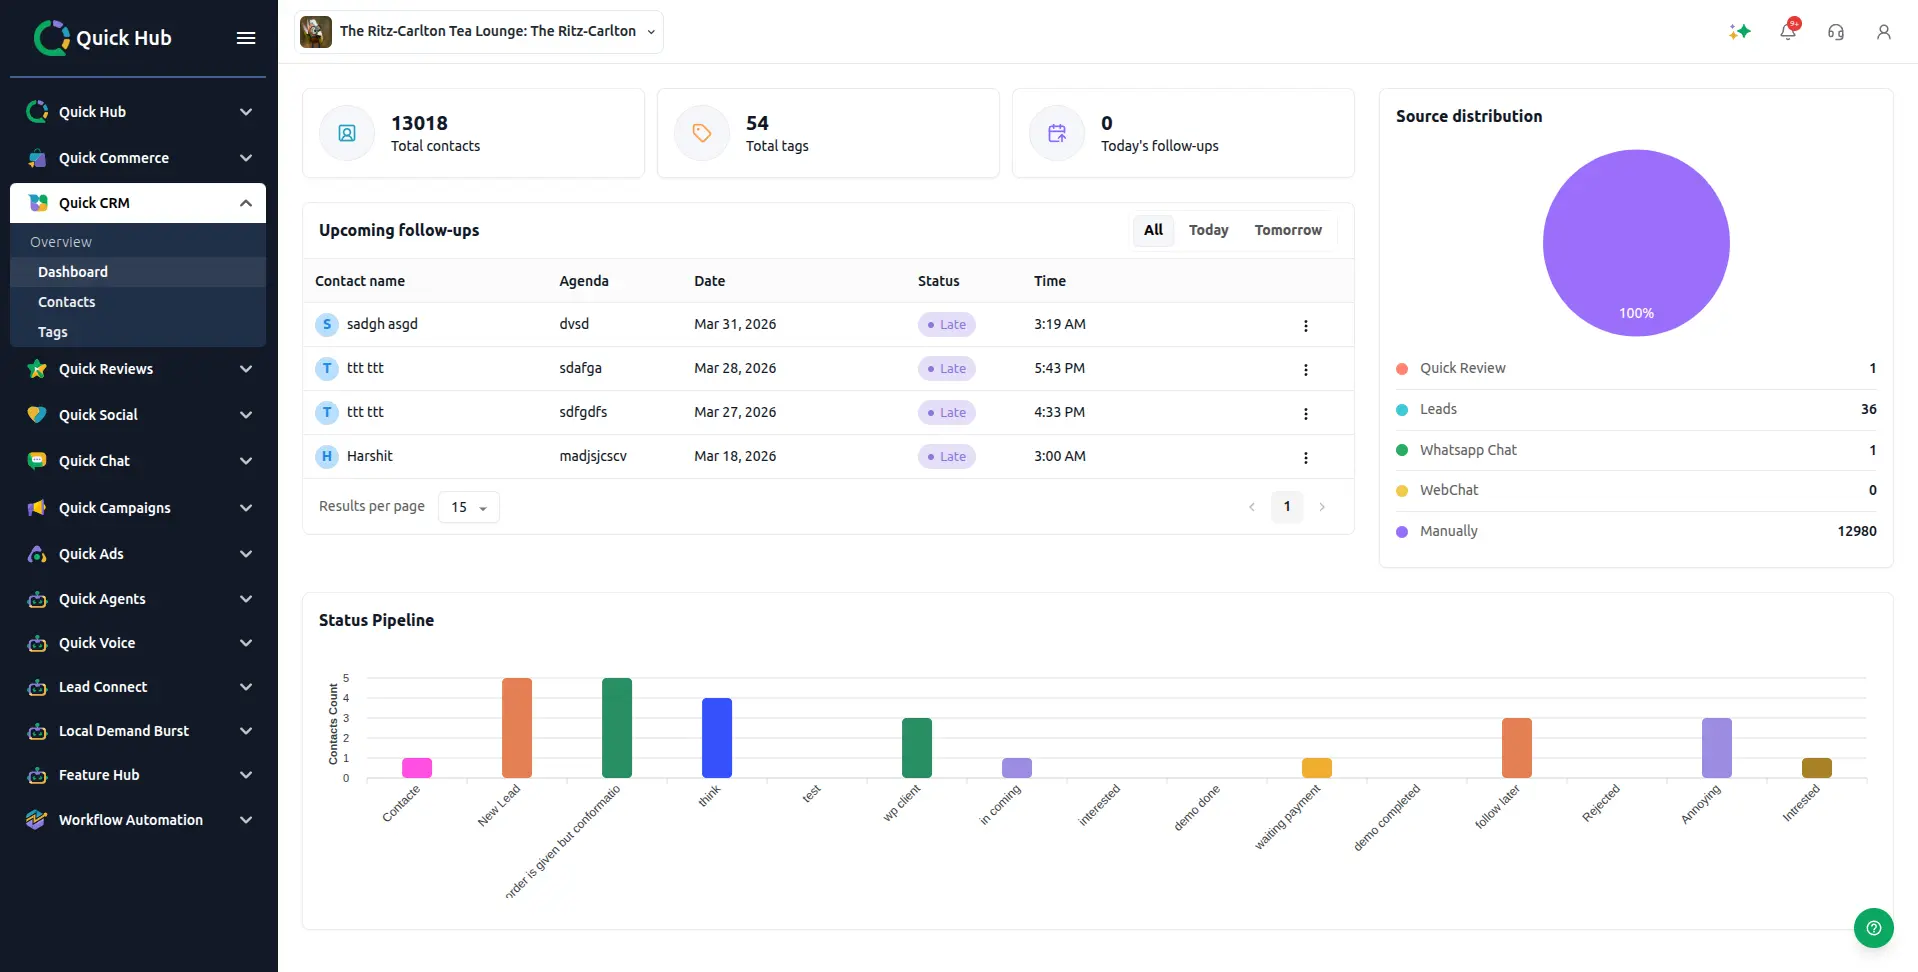1918x972 pixels.
Task: Click the purple pie chart
Action: (x=1636, y=243)
